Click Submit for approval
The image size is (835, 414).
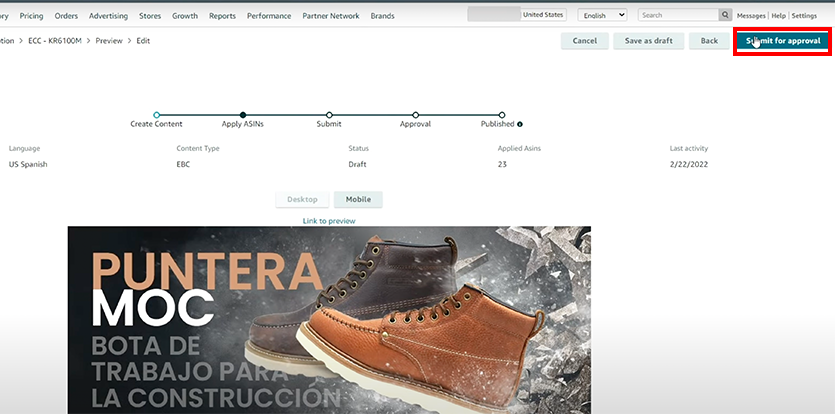click(x=783, y=40)
